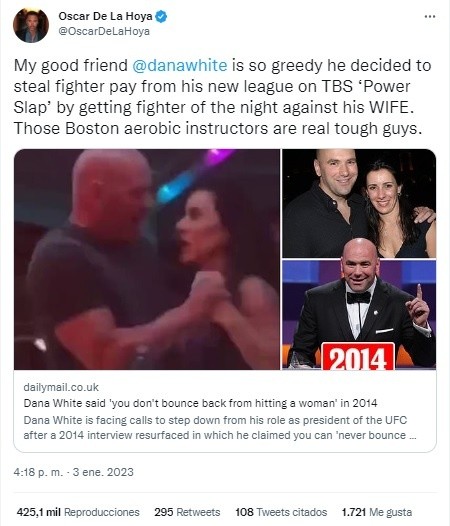Show the 295 Retweets list
Viewport: 450px width, 526px height.
pos(187,512)
